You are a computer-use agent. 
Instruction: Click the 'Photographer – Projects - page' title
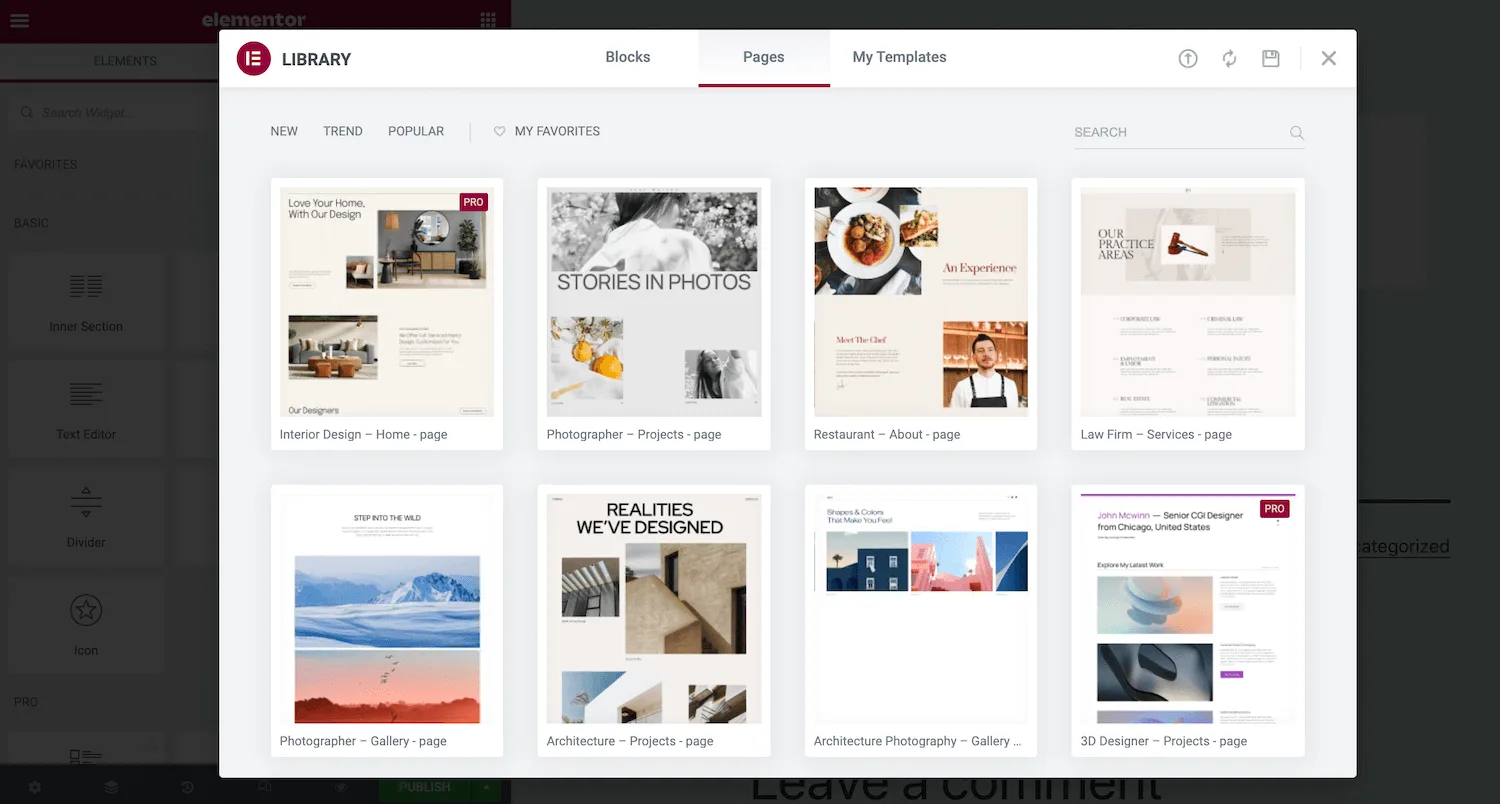pos(634,435)
